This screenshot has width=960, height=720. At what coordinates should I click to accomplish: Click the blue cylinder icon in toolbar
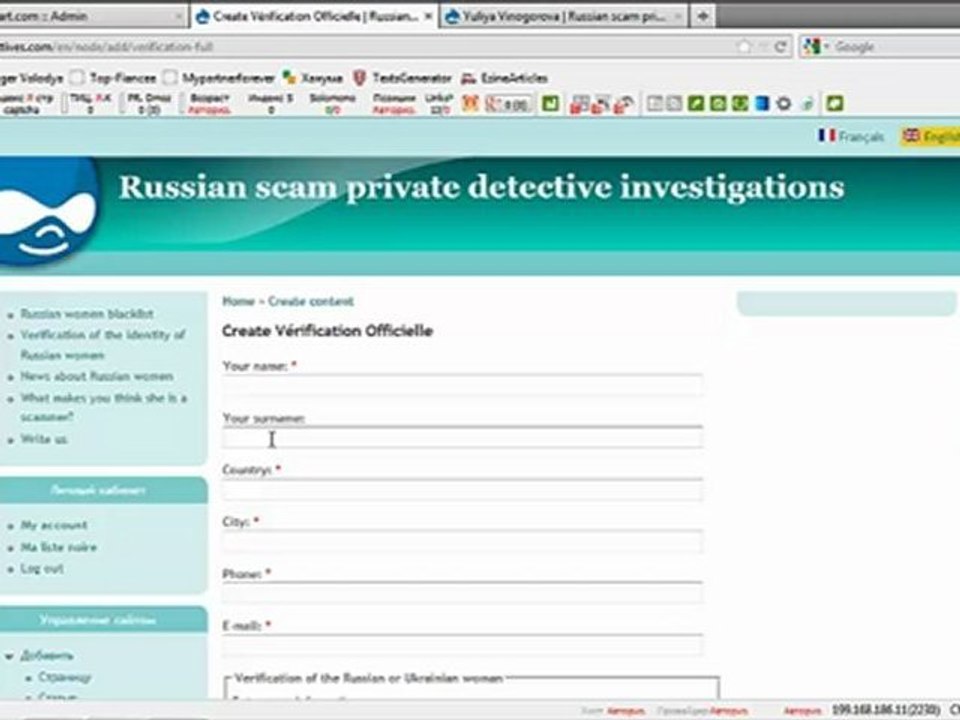[761, 103]
